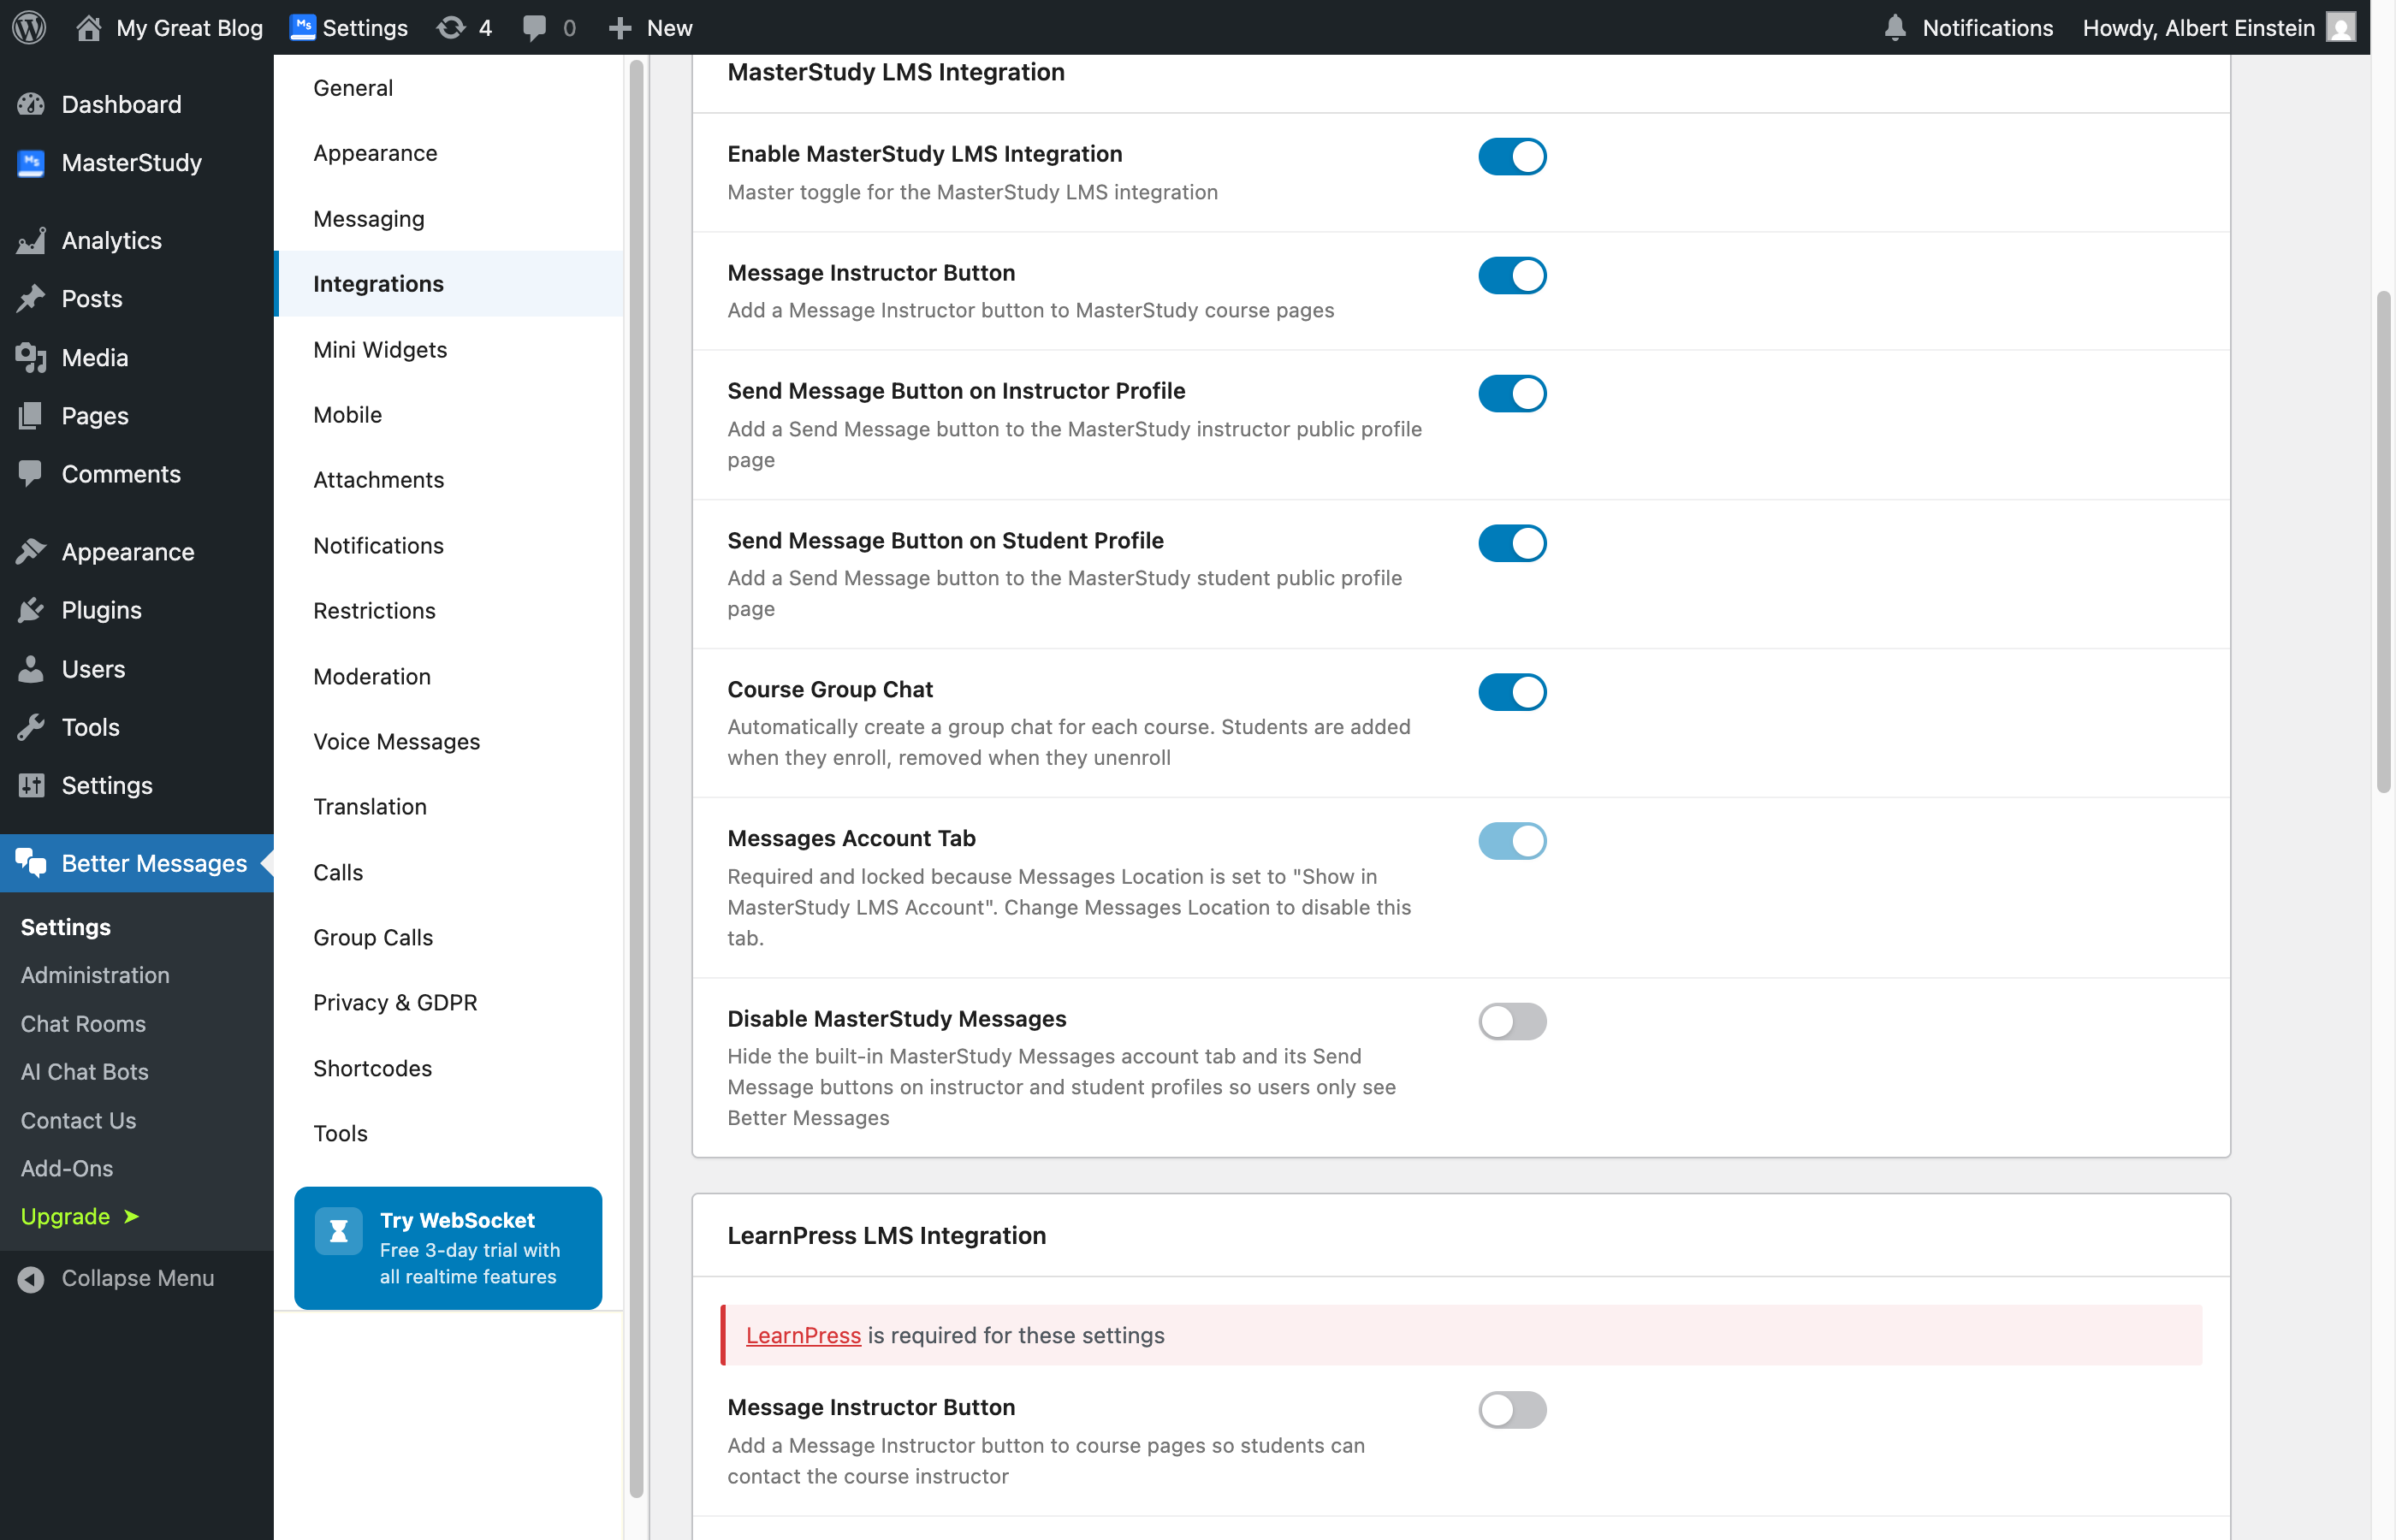The width and height of the screenshot is (2396, 1540).
Task: Open the Mini Widgets tab
Action: pyautogui.click(x=449, y=349)
